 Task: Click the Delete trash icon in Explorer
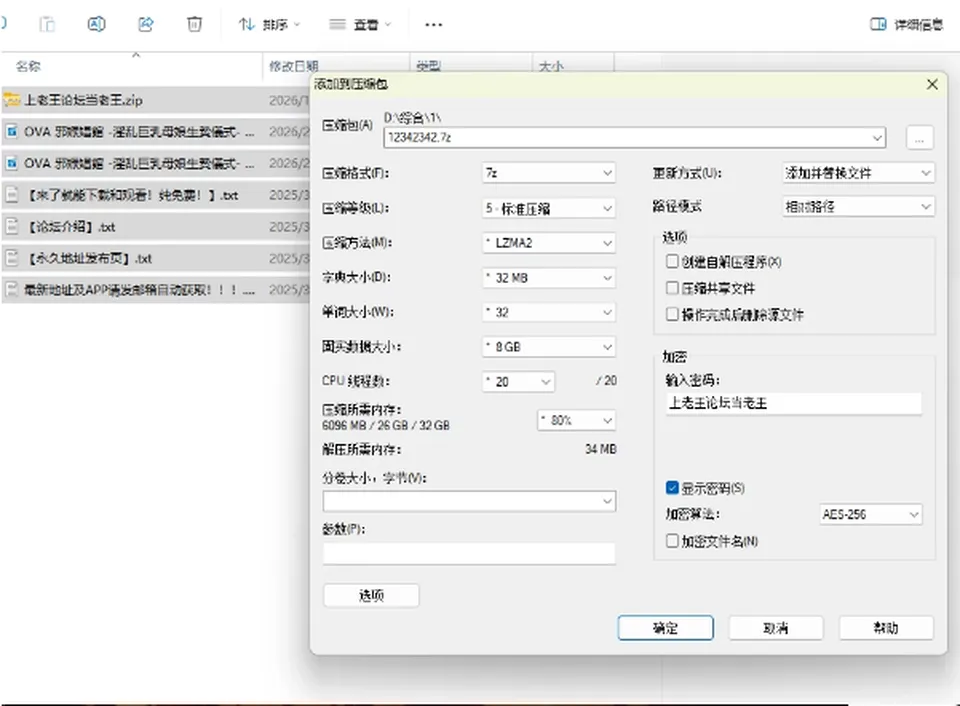[x=194, y=24]
